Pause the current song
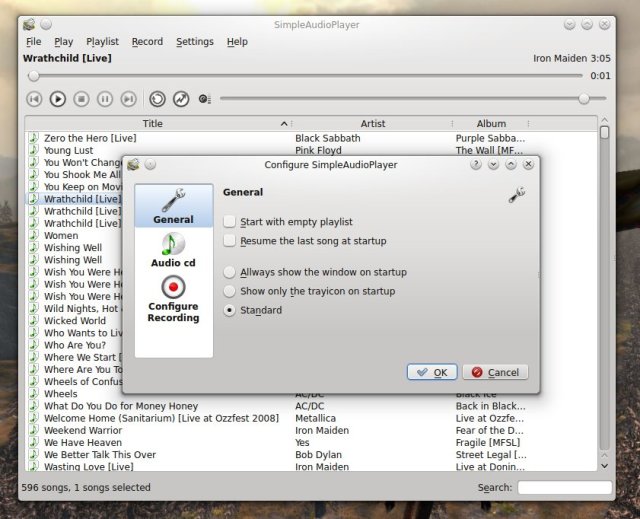The image size is (640, 519). pos(105,99)
